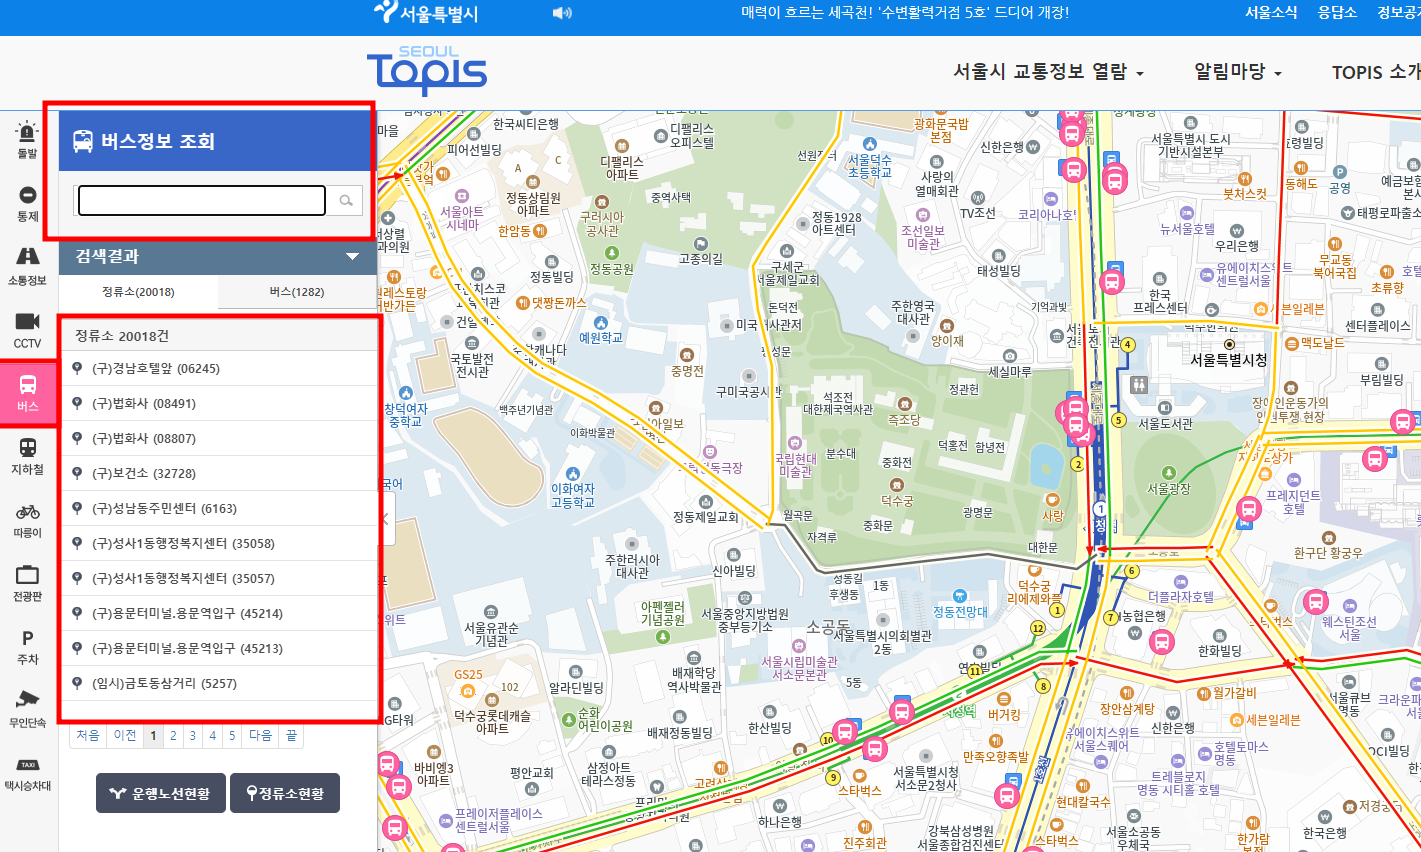This screenshot has height=852, width=1421.
Task: Open the CCTV sidebar icon
Action: point(27,329)
